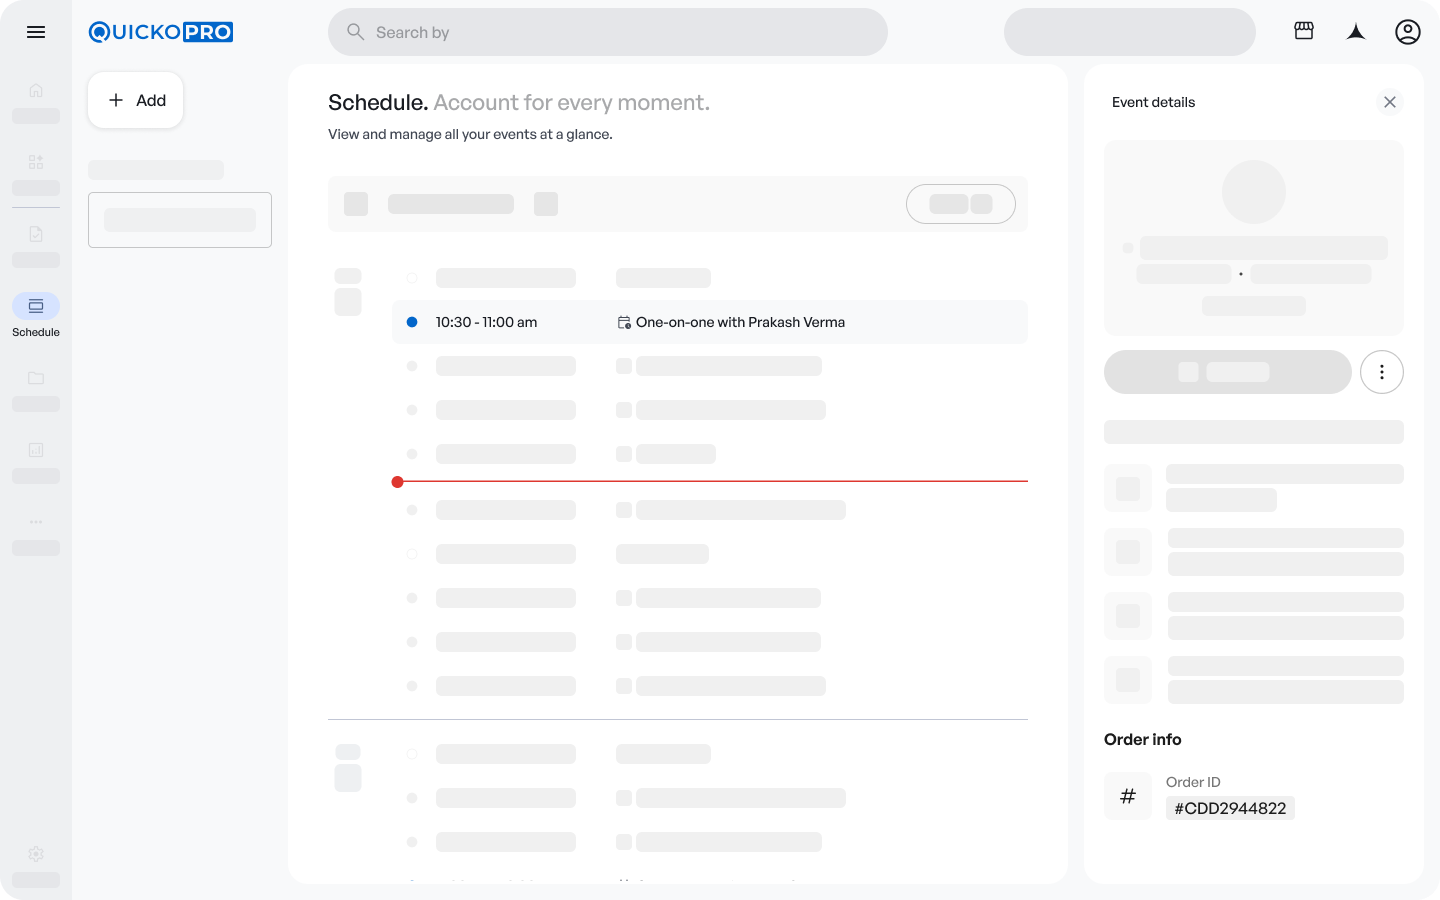Open the apps grid icon in sidebar
1440x900 pixels.
coord(36,162)
